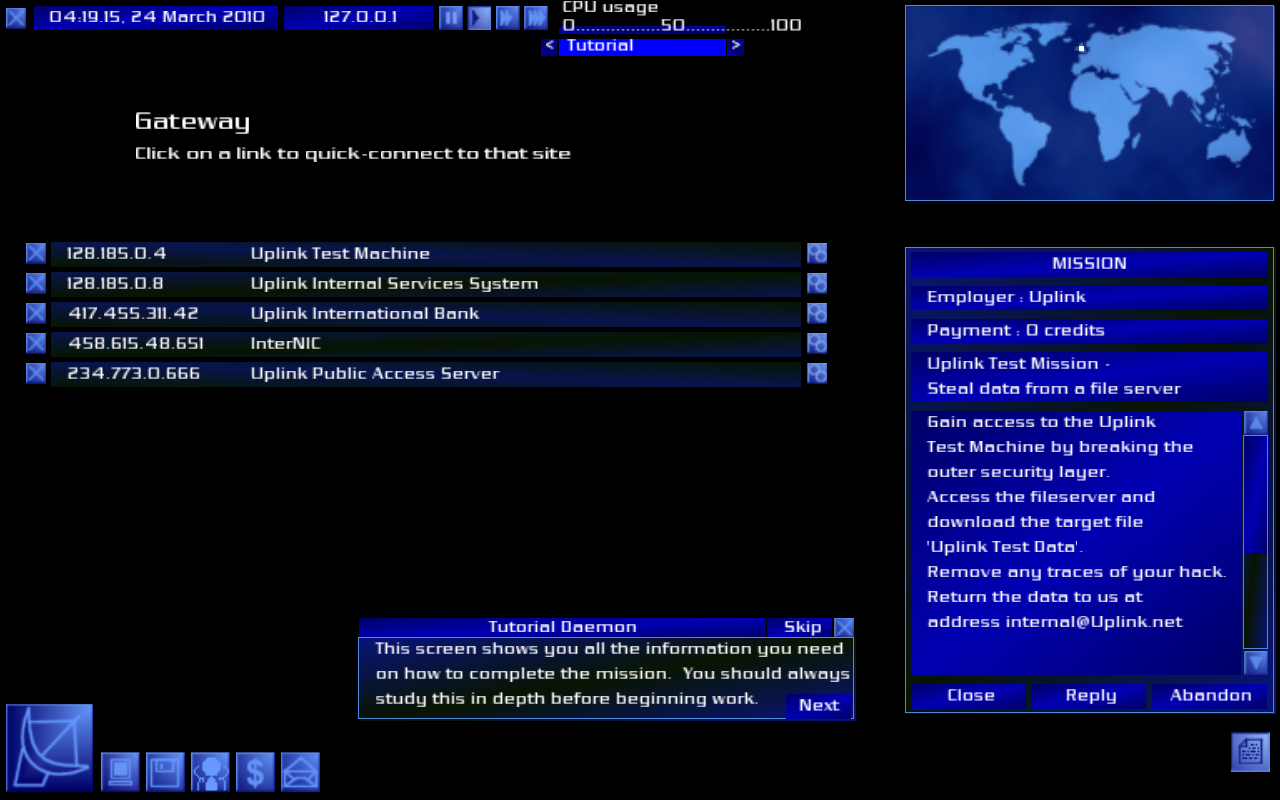
Task: Click IP address 128.185.0.4
Action: tap(116, 254)
